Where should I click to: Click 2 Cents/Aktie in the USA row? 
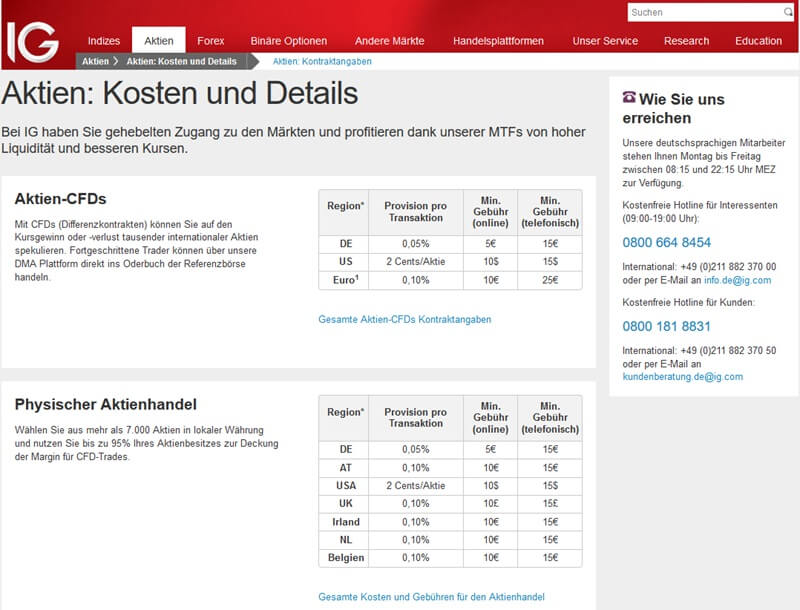[415, 486]
